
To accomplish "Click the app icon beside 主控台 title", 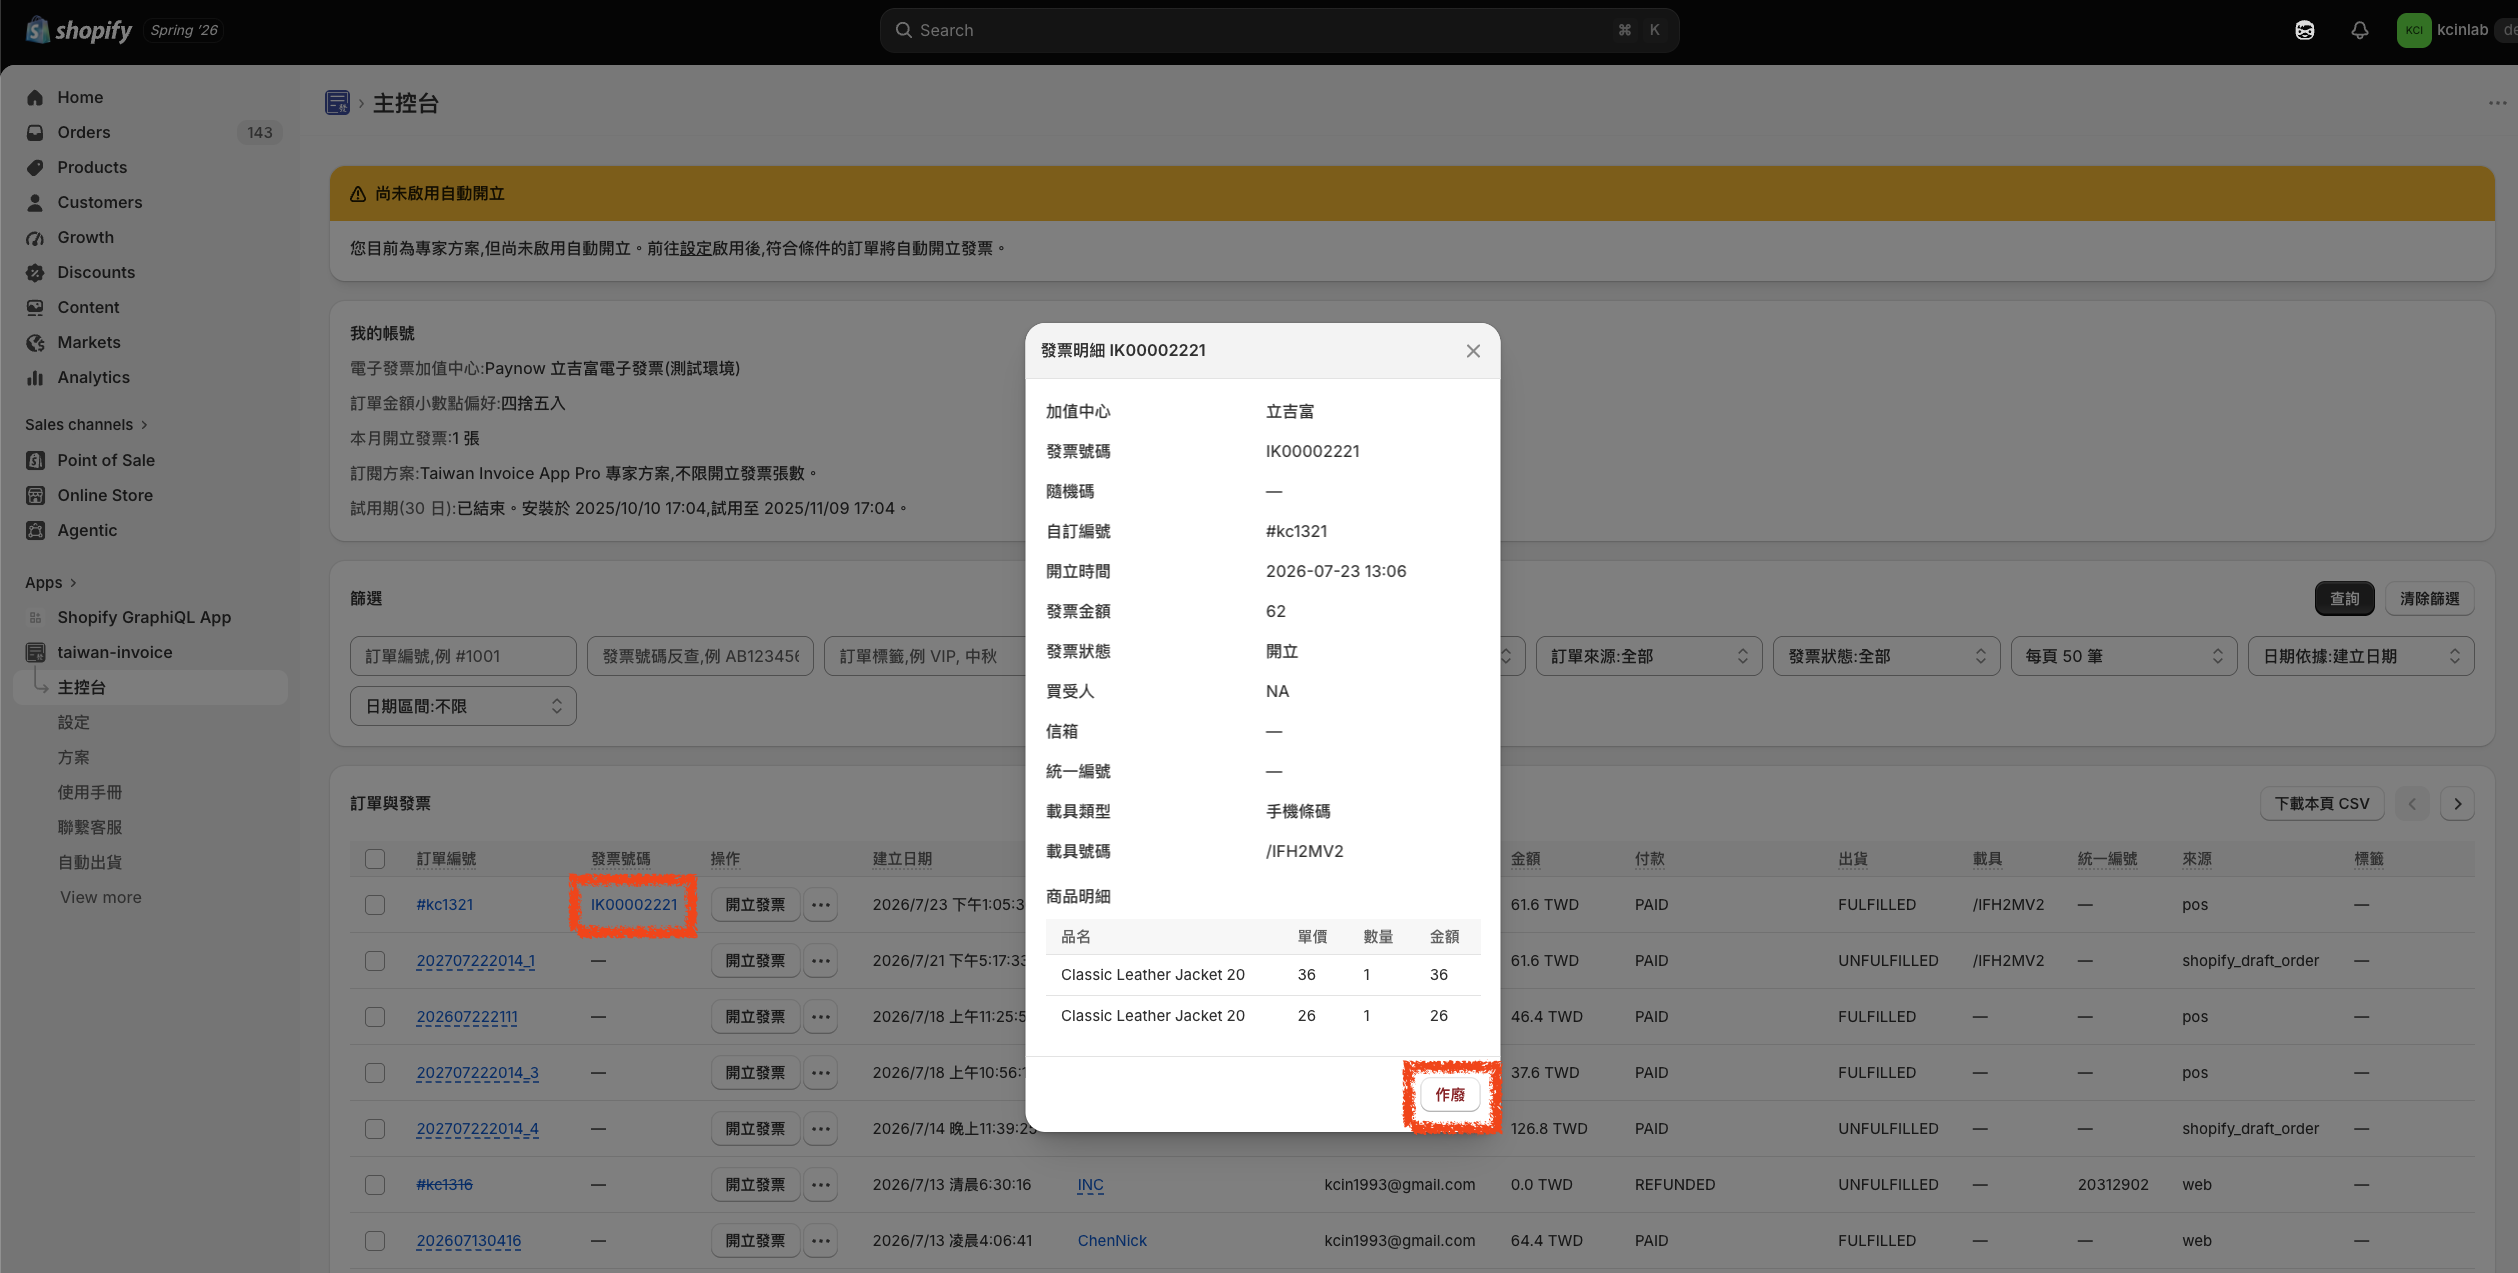I will pos(337,102).
